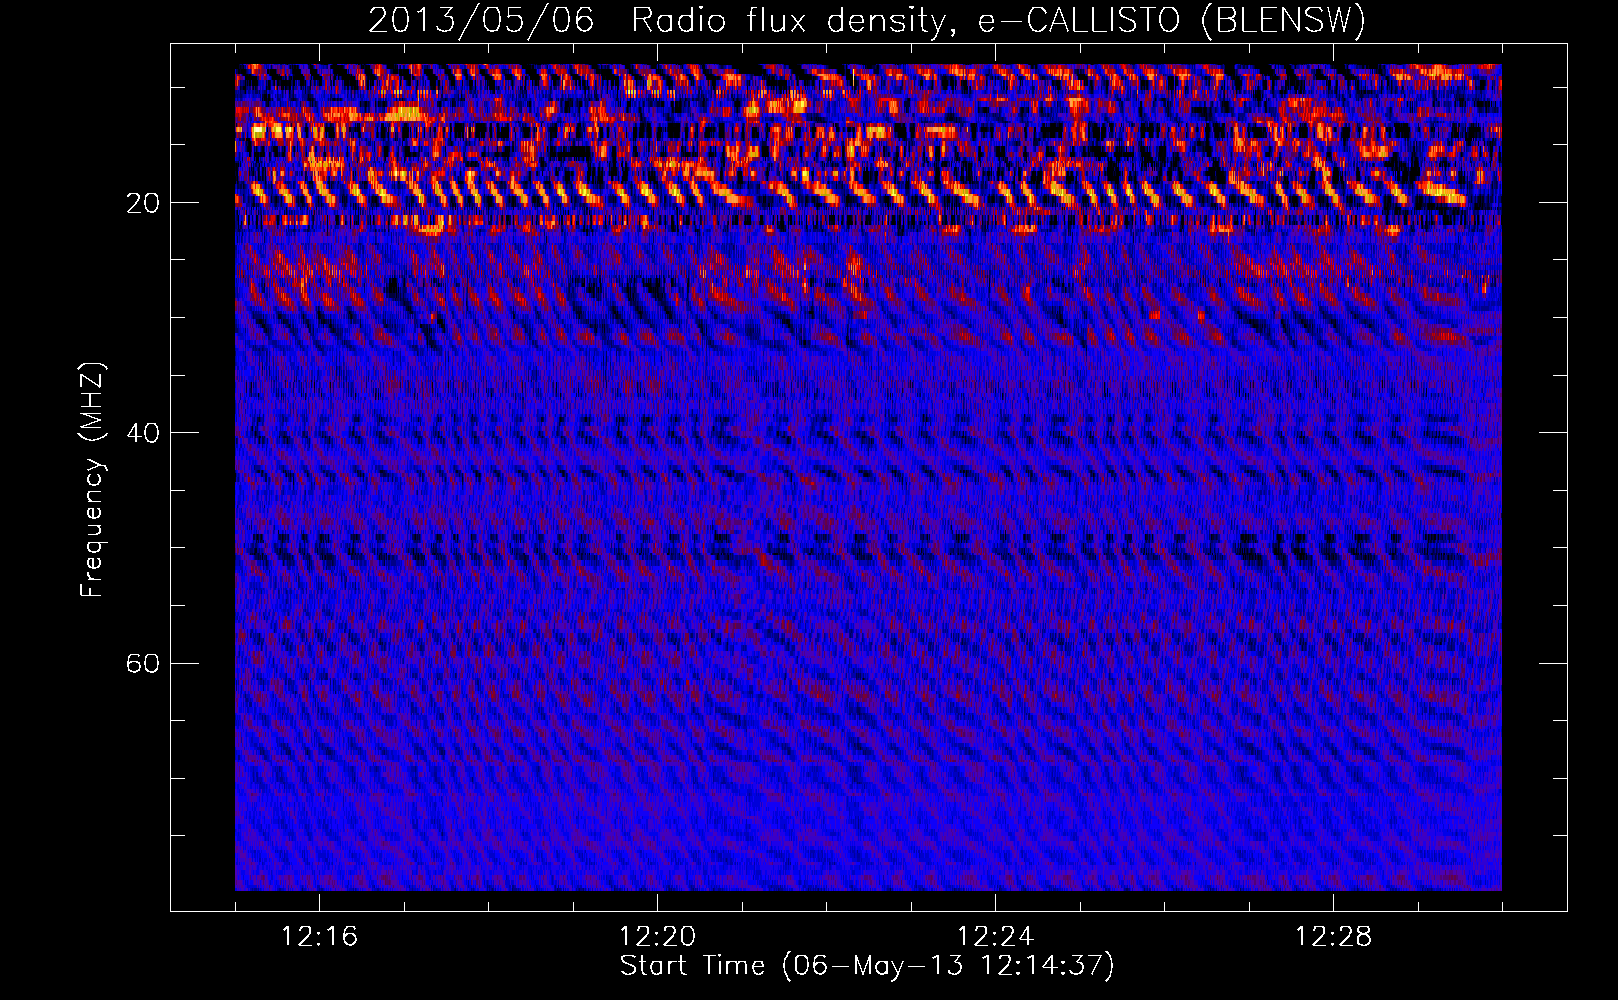Click the '12:16' time tick label
The width and height of the screenshot is (1618, 1000).
point(319,936)
